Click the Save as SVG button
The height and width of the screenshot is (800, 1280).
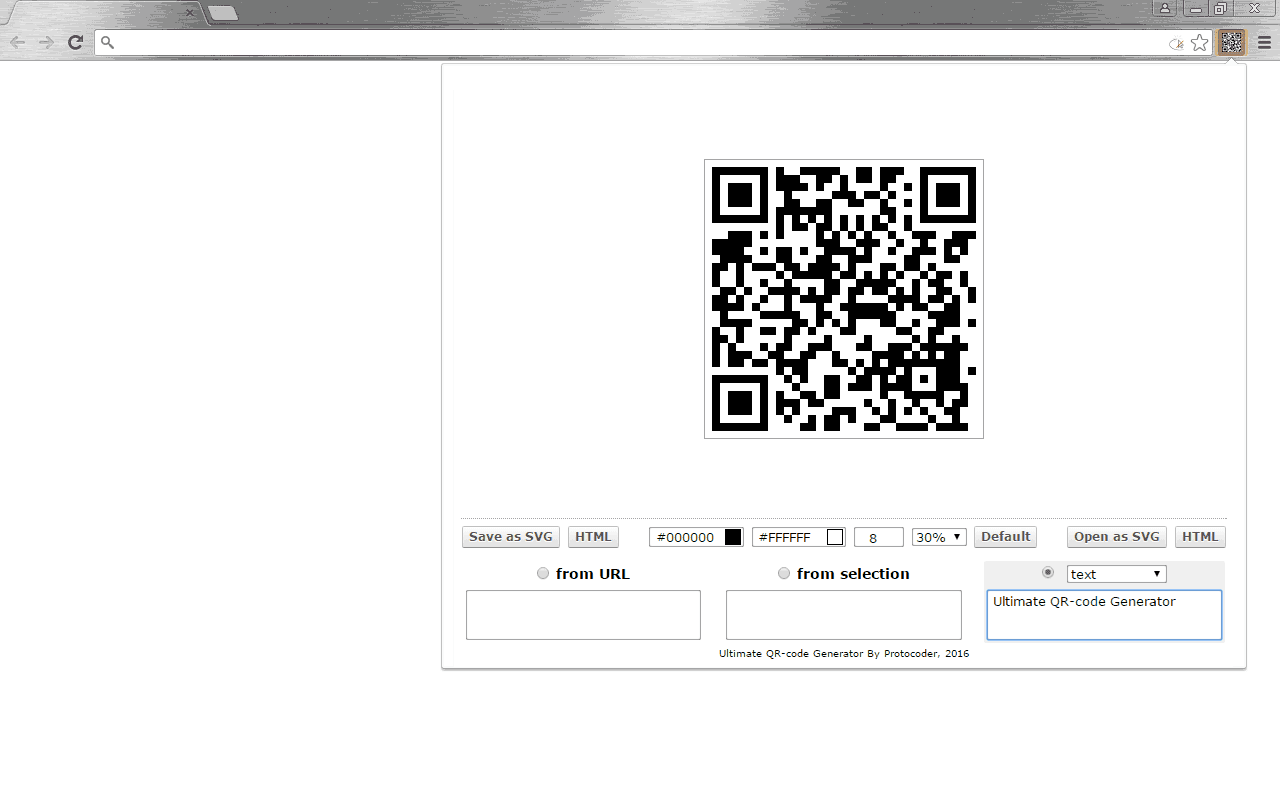coord(511,537)
